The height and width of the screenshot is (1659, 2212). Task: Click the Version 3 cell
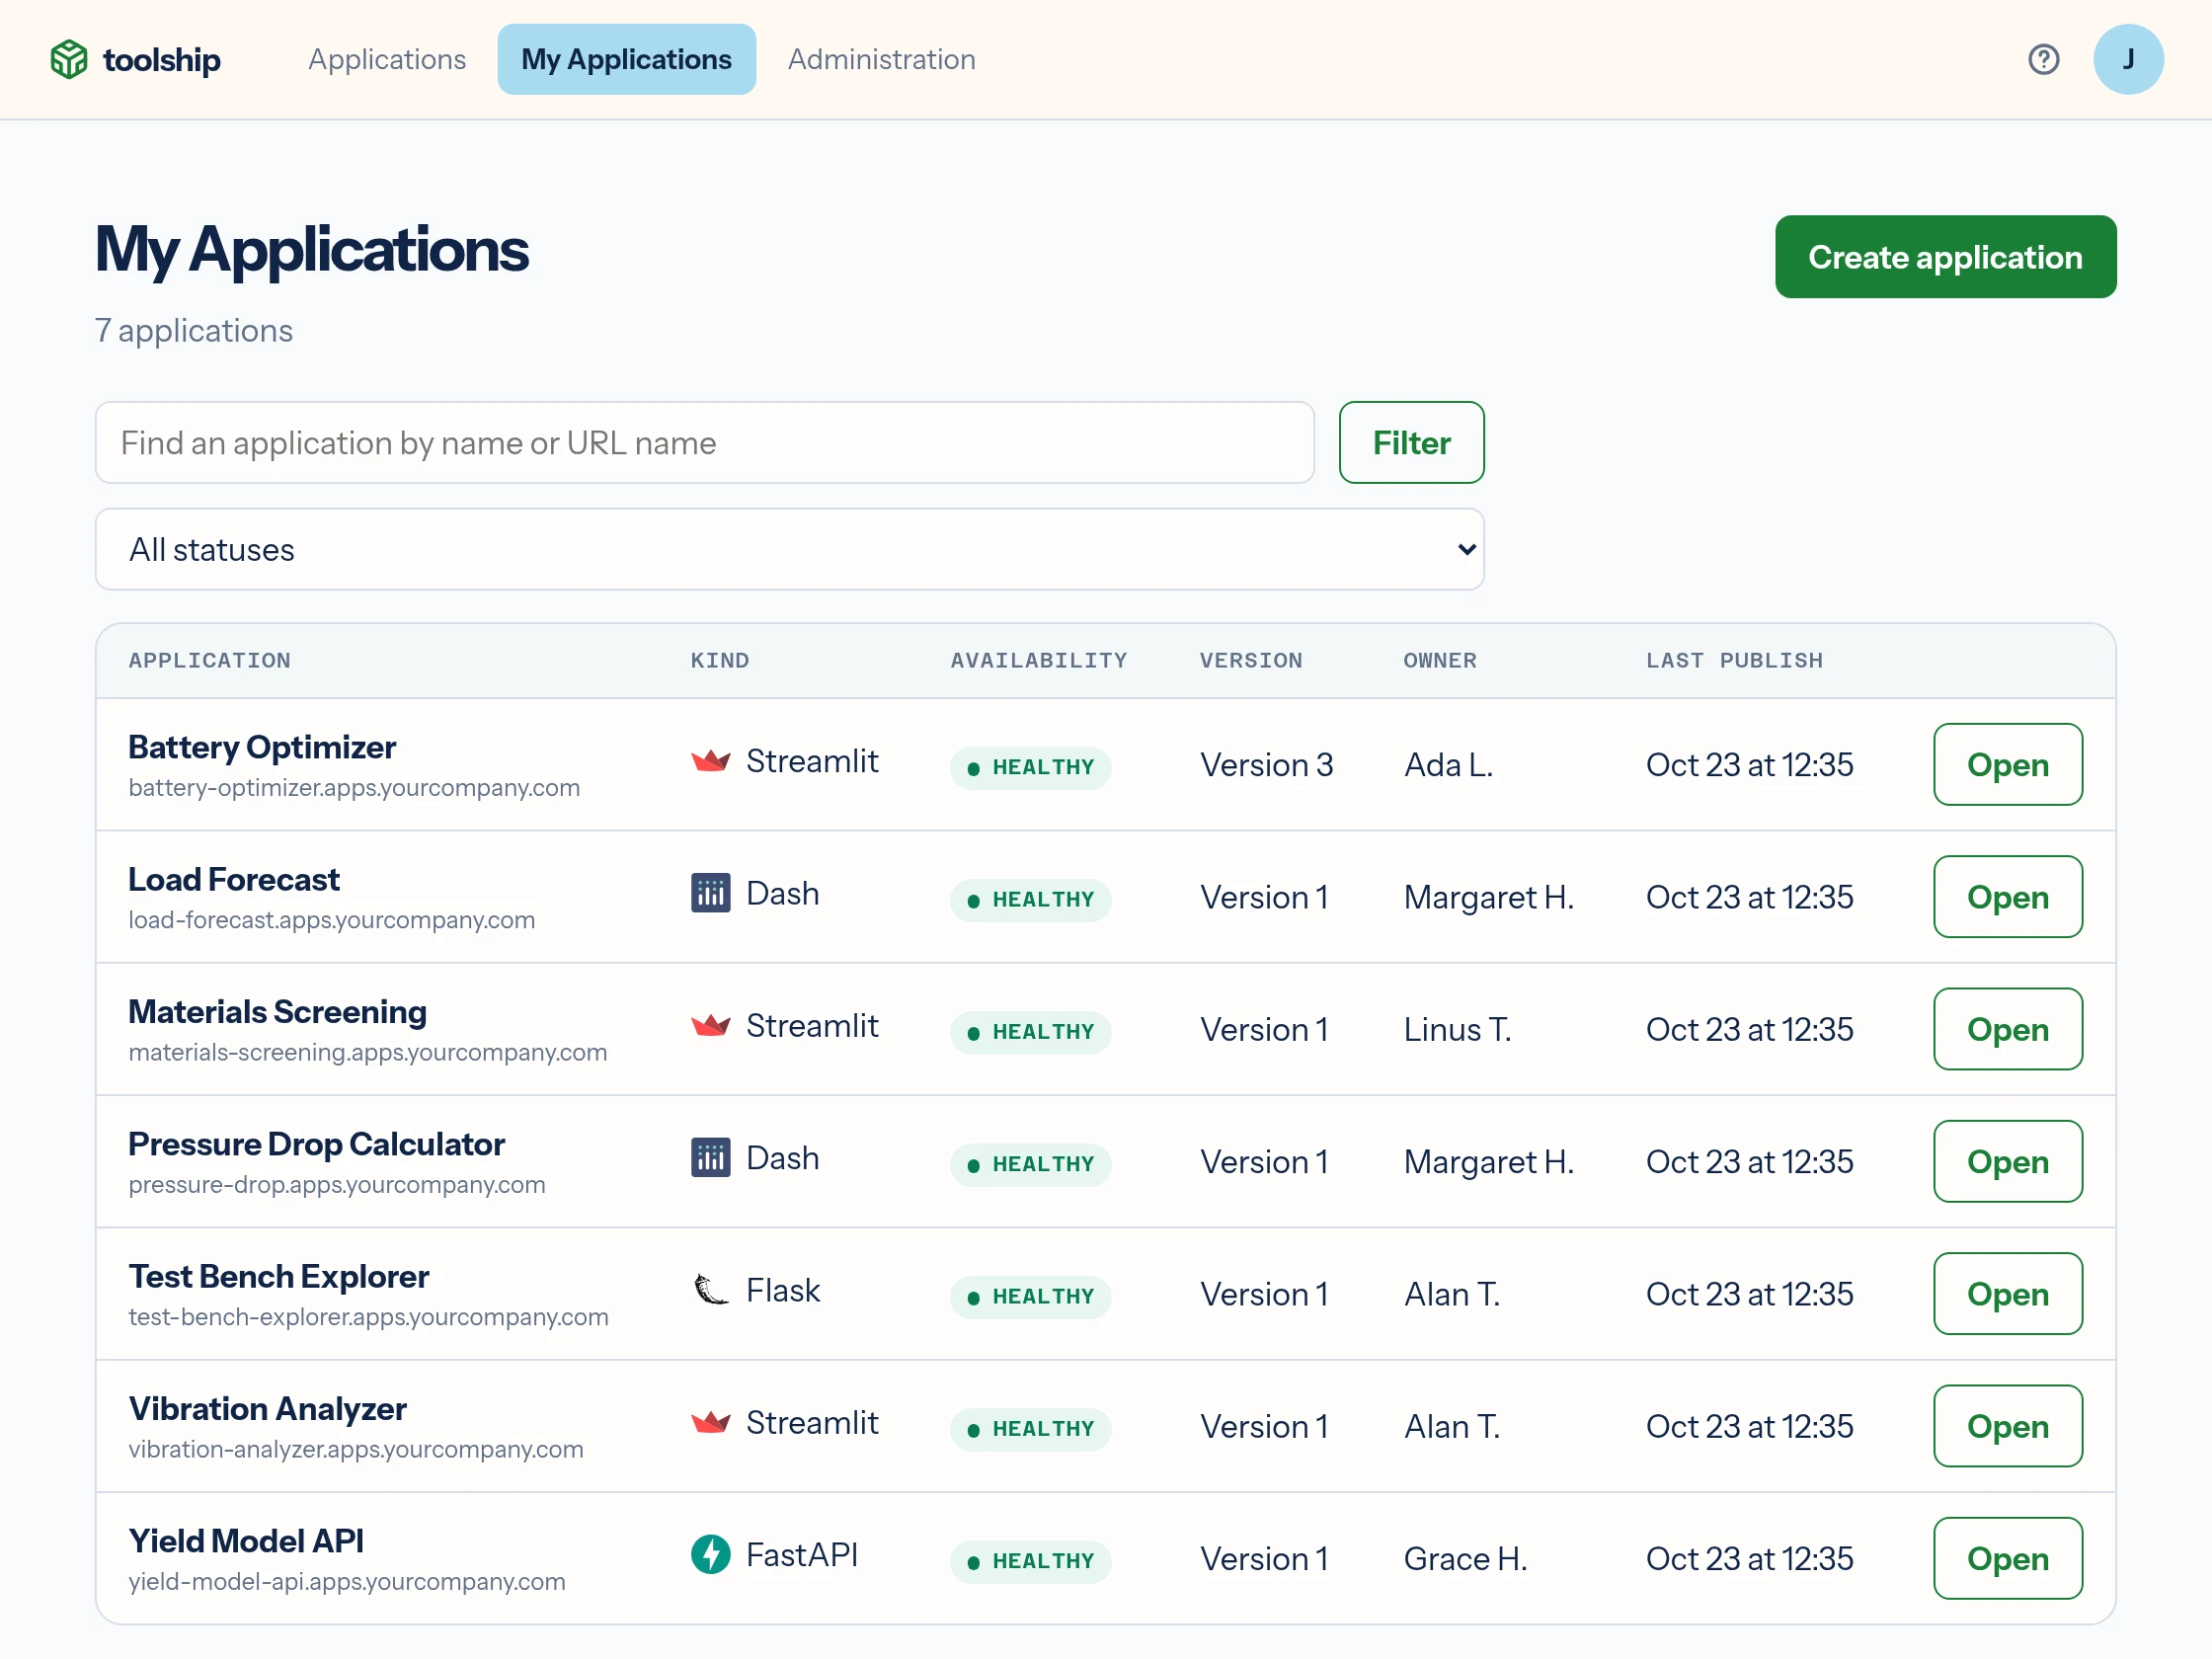(x=1266, y=765)
